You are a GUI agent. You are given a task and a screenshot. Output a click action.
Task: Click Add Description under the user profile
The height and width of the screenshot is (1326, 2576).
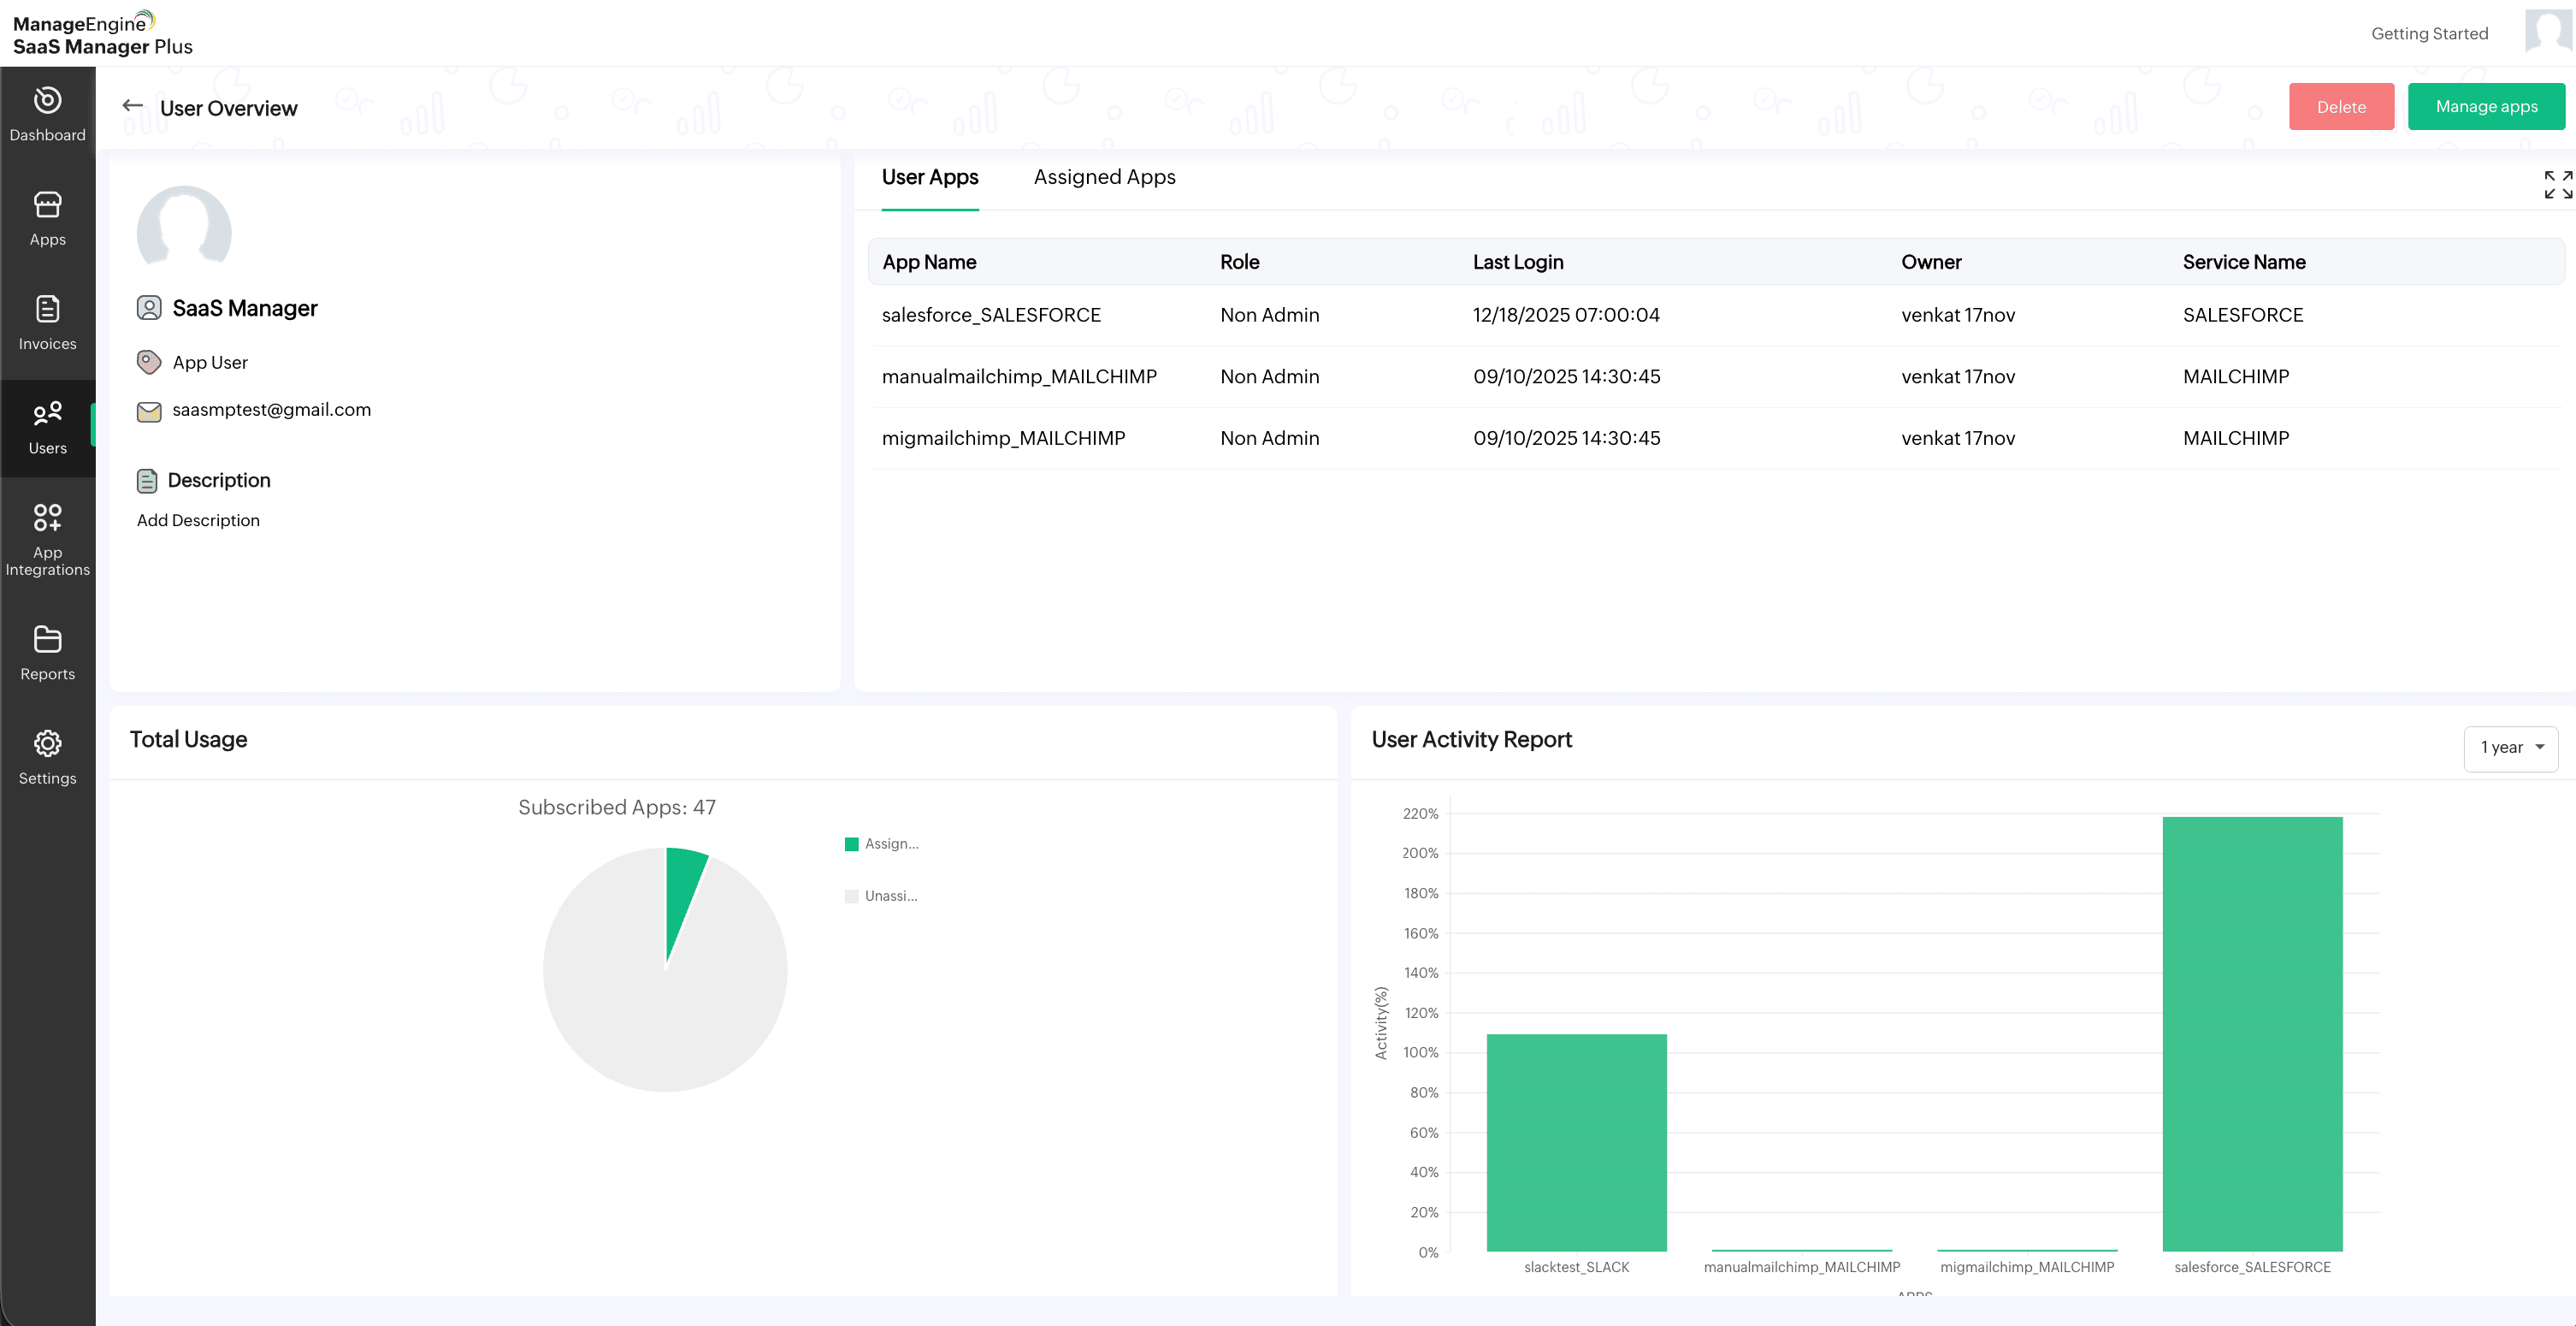click(x=198, y=520)
